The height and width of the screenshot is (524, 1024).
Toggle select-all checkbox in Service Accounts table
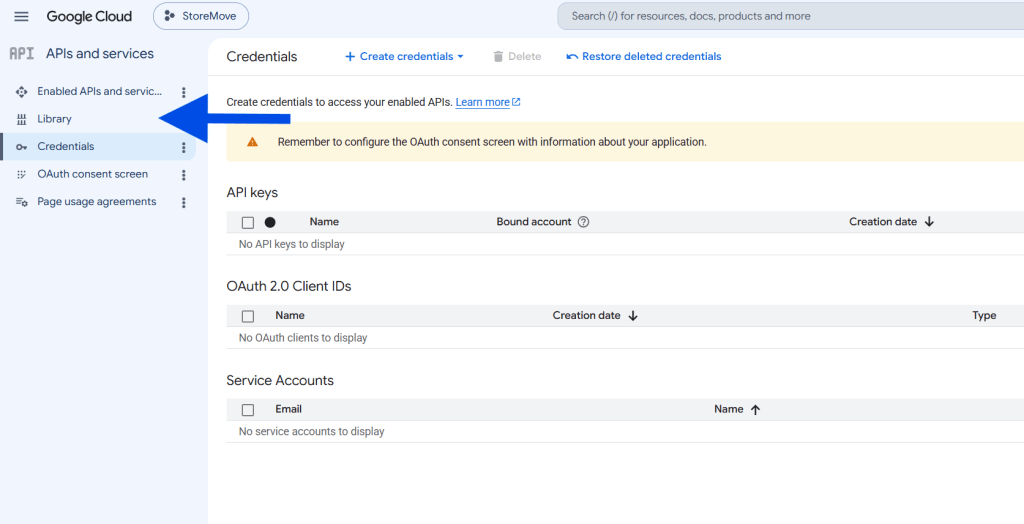pyautogui.click(x=248, y=410)
